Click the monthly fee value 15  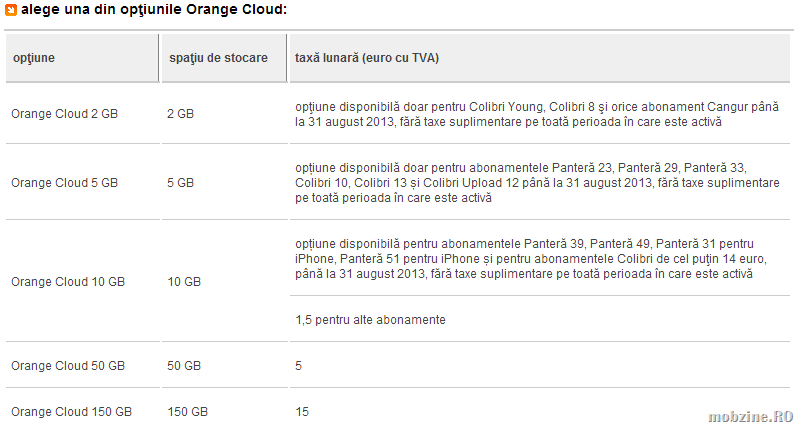(302, 412)
